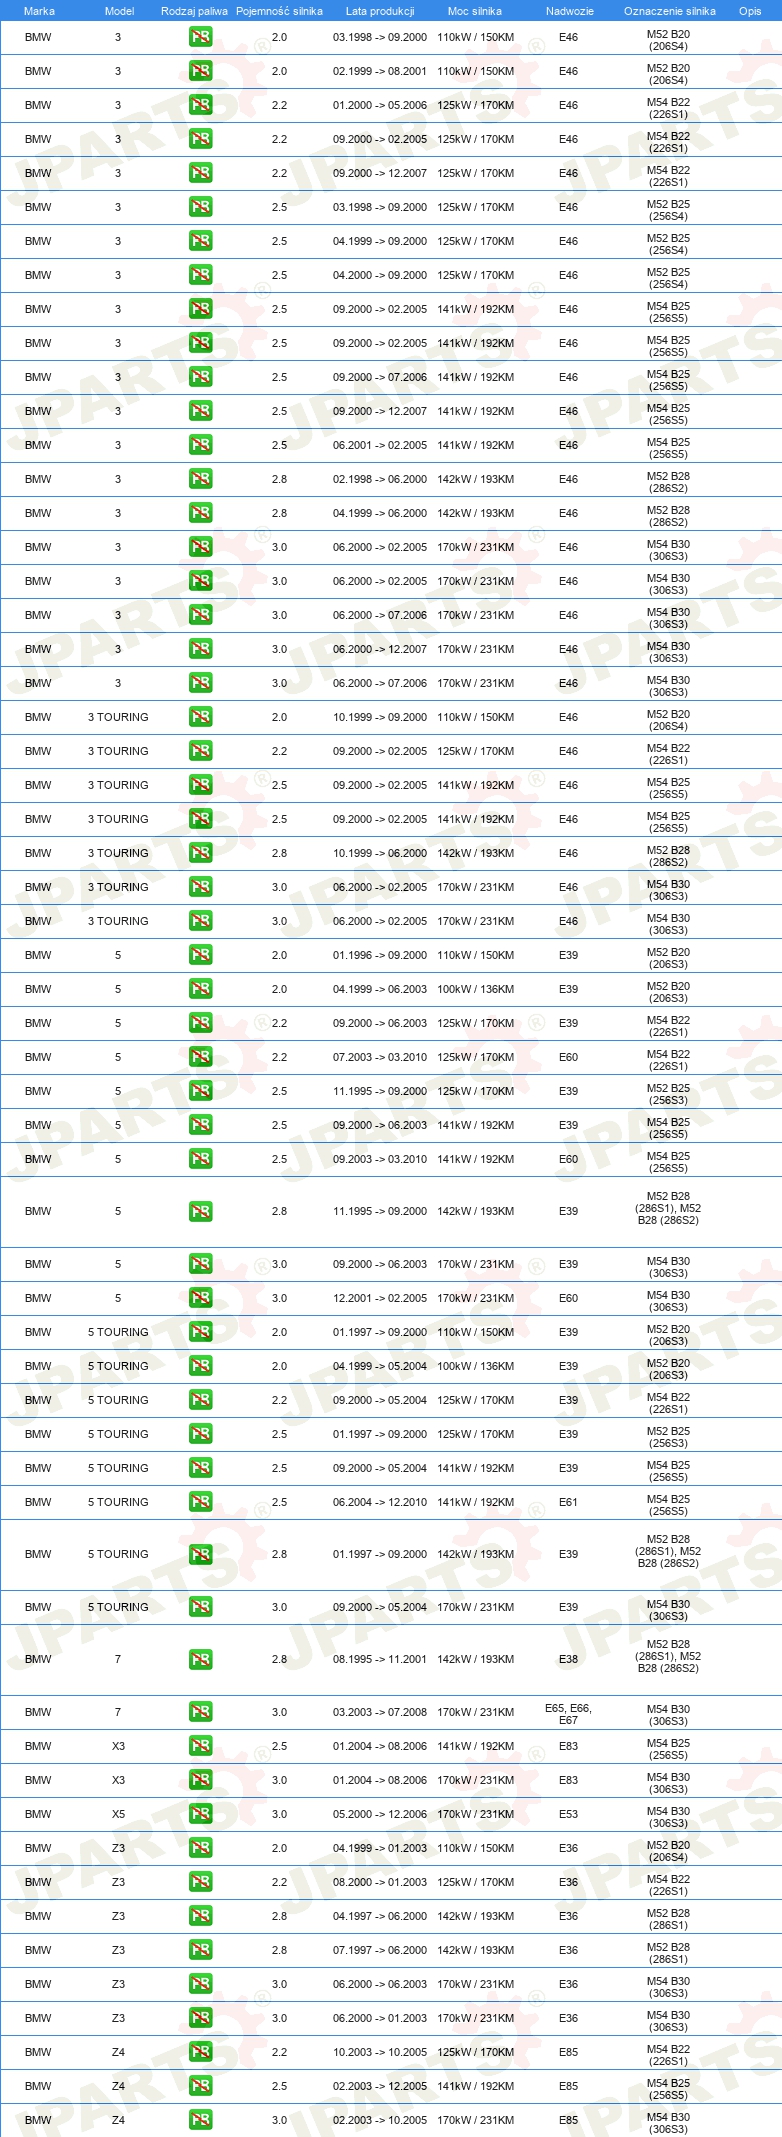
Task: Click date 06.2000 -> 01.2003 in Z3 3.0 row
Action: pyautogui.click(x=380, y=2018)
